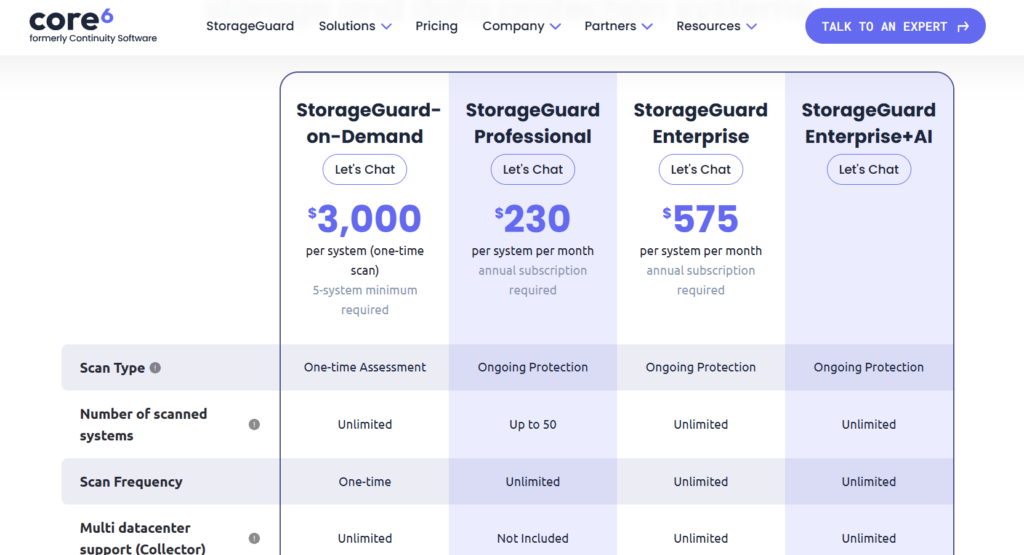This screenshot has width=1024, height=555.
Task: Click 'per system per month' under $575
Action: tap(701, 251)
